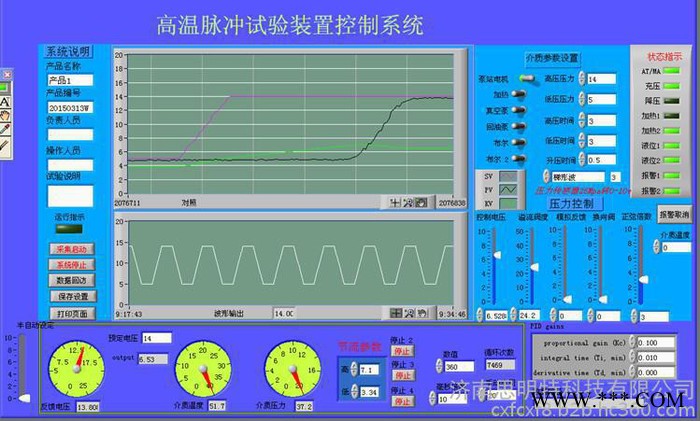The image size is (700, 421).
Task: Click the 系统说明 panel header
Action: 68,52
